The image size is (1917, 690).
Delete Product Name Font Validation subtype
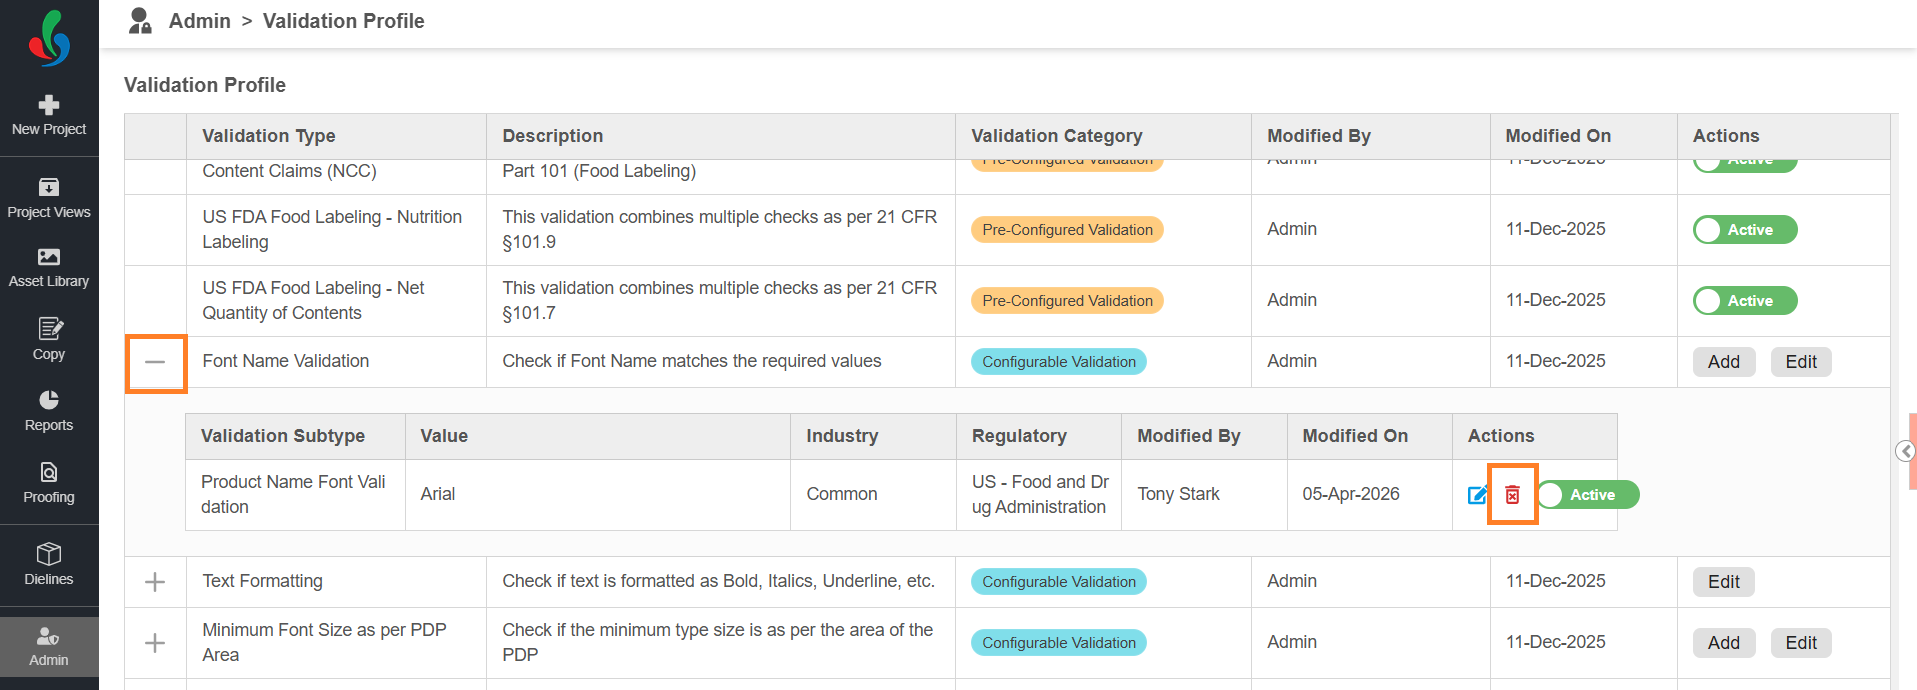(x=1512, y=494)
